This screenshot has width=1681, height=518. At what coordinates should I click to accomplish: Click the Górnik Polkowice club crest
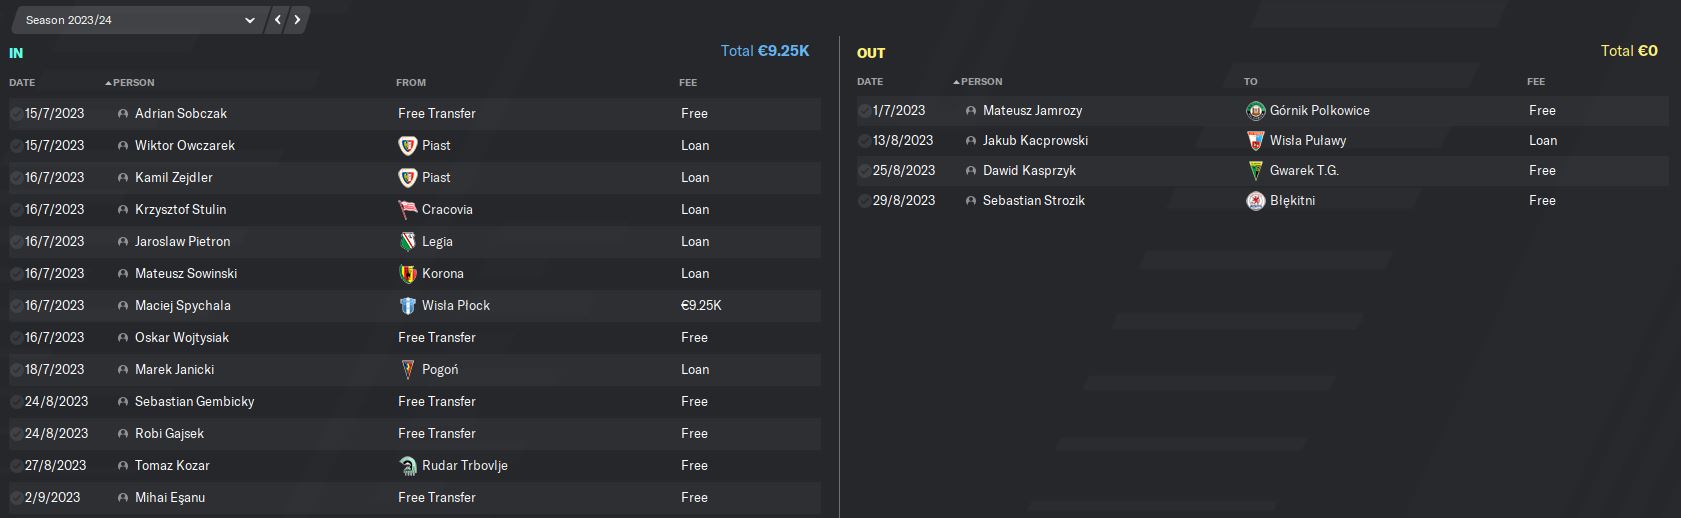coord(1255,110)
